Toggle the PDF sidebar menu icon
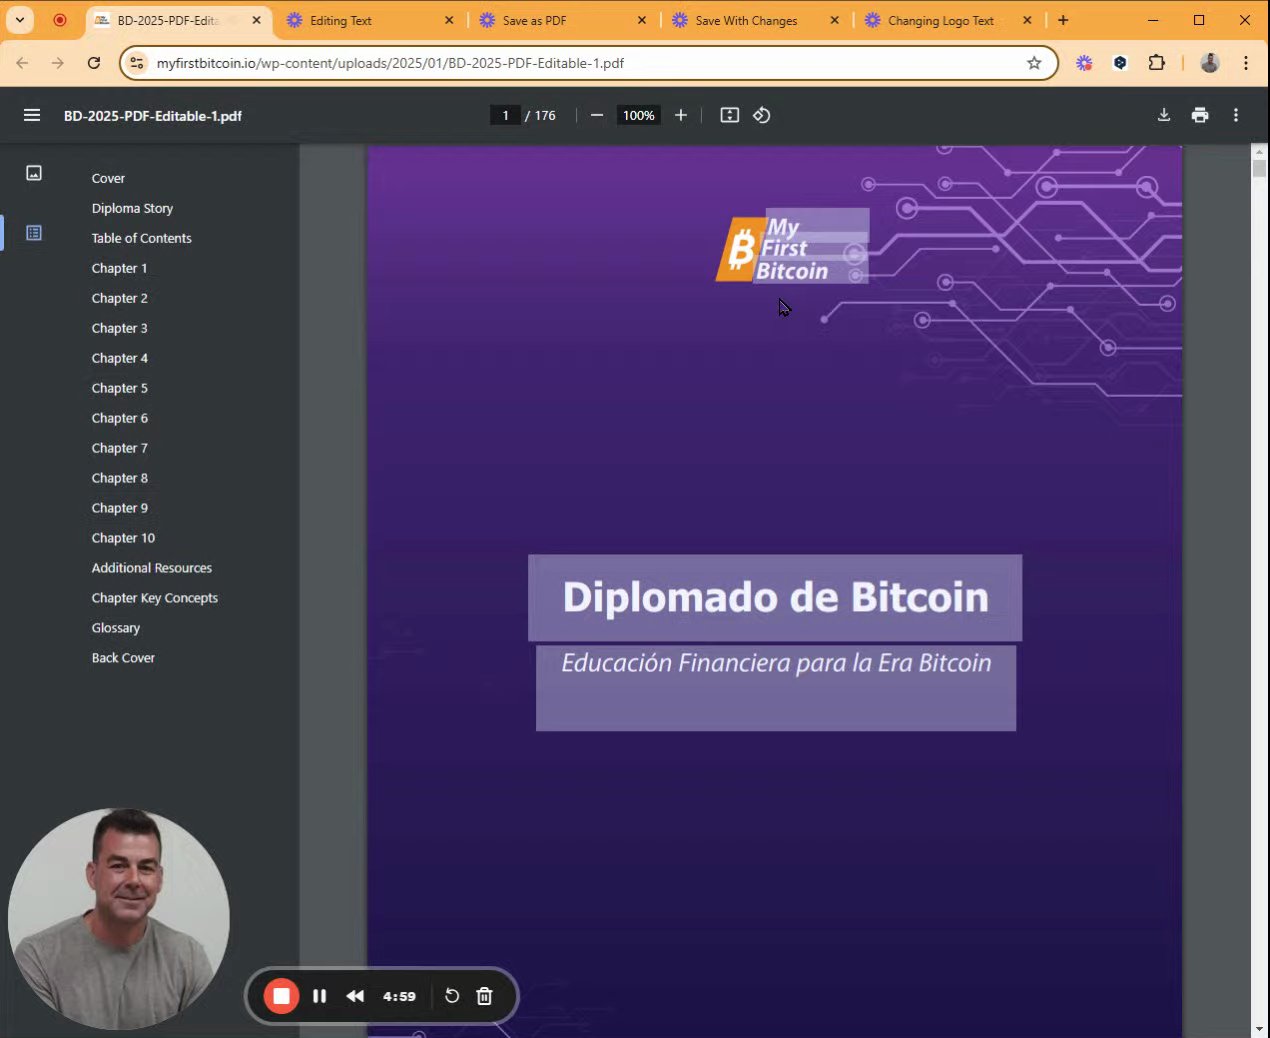1270x1038 pixels. pyautogui.click(x=32, y=115)
